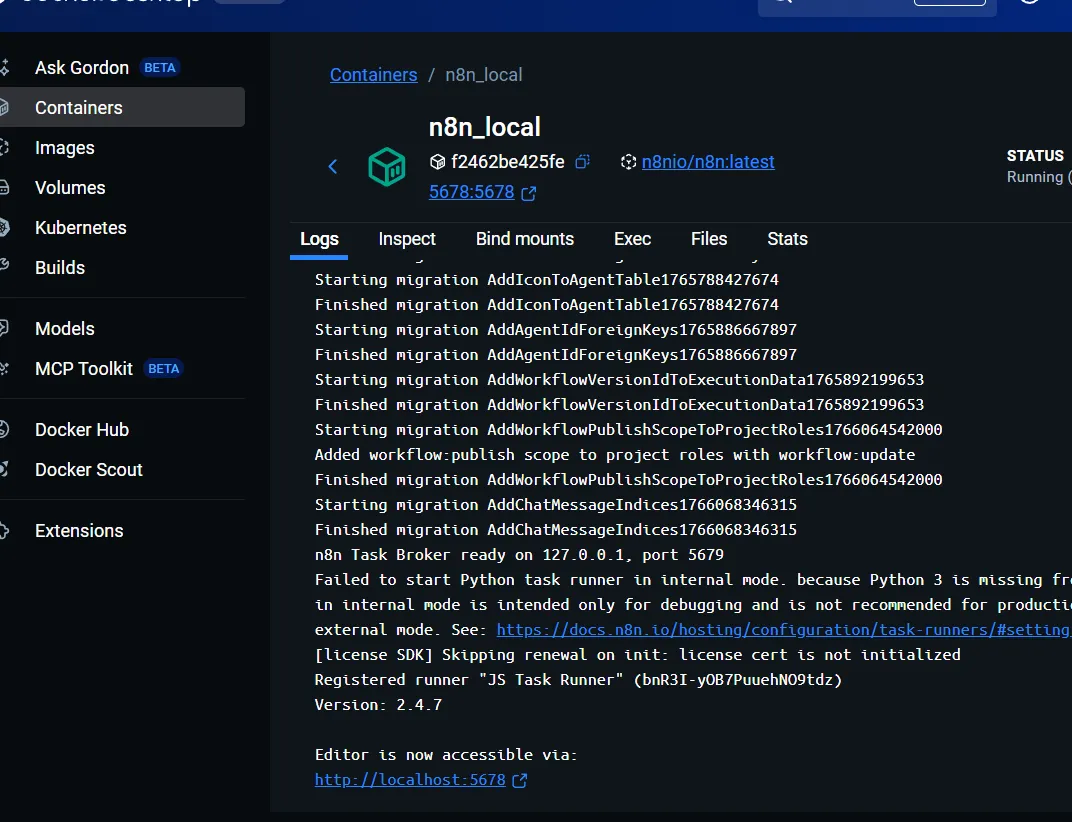Click the MCP Toolkit BETA badge
The height and width of the screenshot is (822, 1072).
click(x=163, y=369)
